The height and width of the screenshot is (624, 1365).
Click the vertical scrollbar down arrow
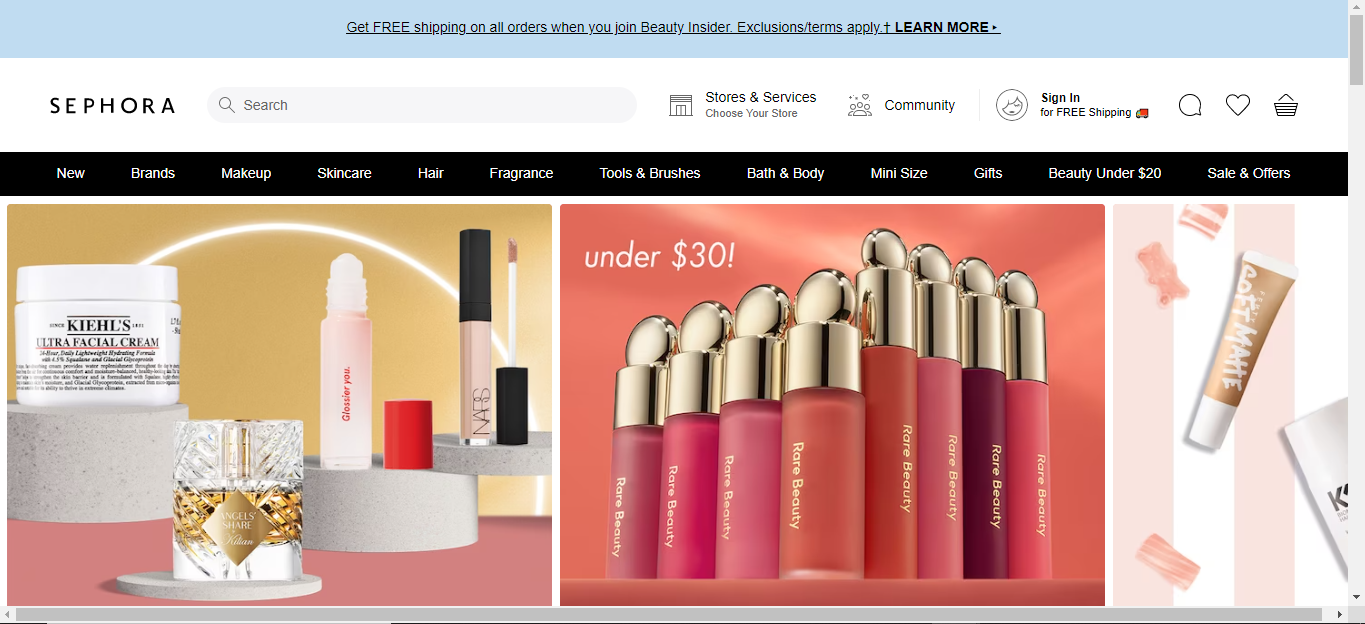pos(1356,597)
